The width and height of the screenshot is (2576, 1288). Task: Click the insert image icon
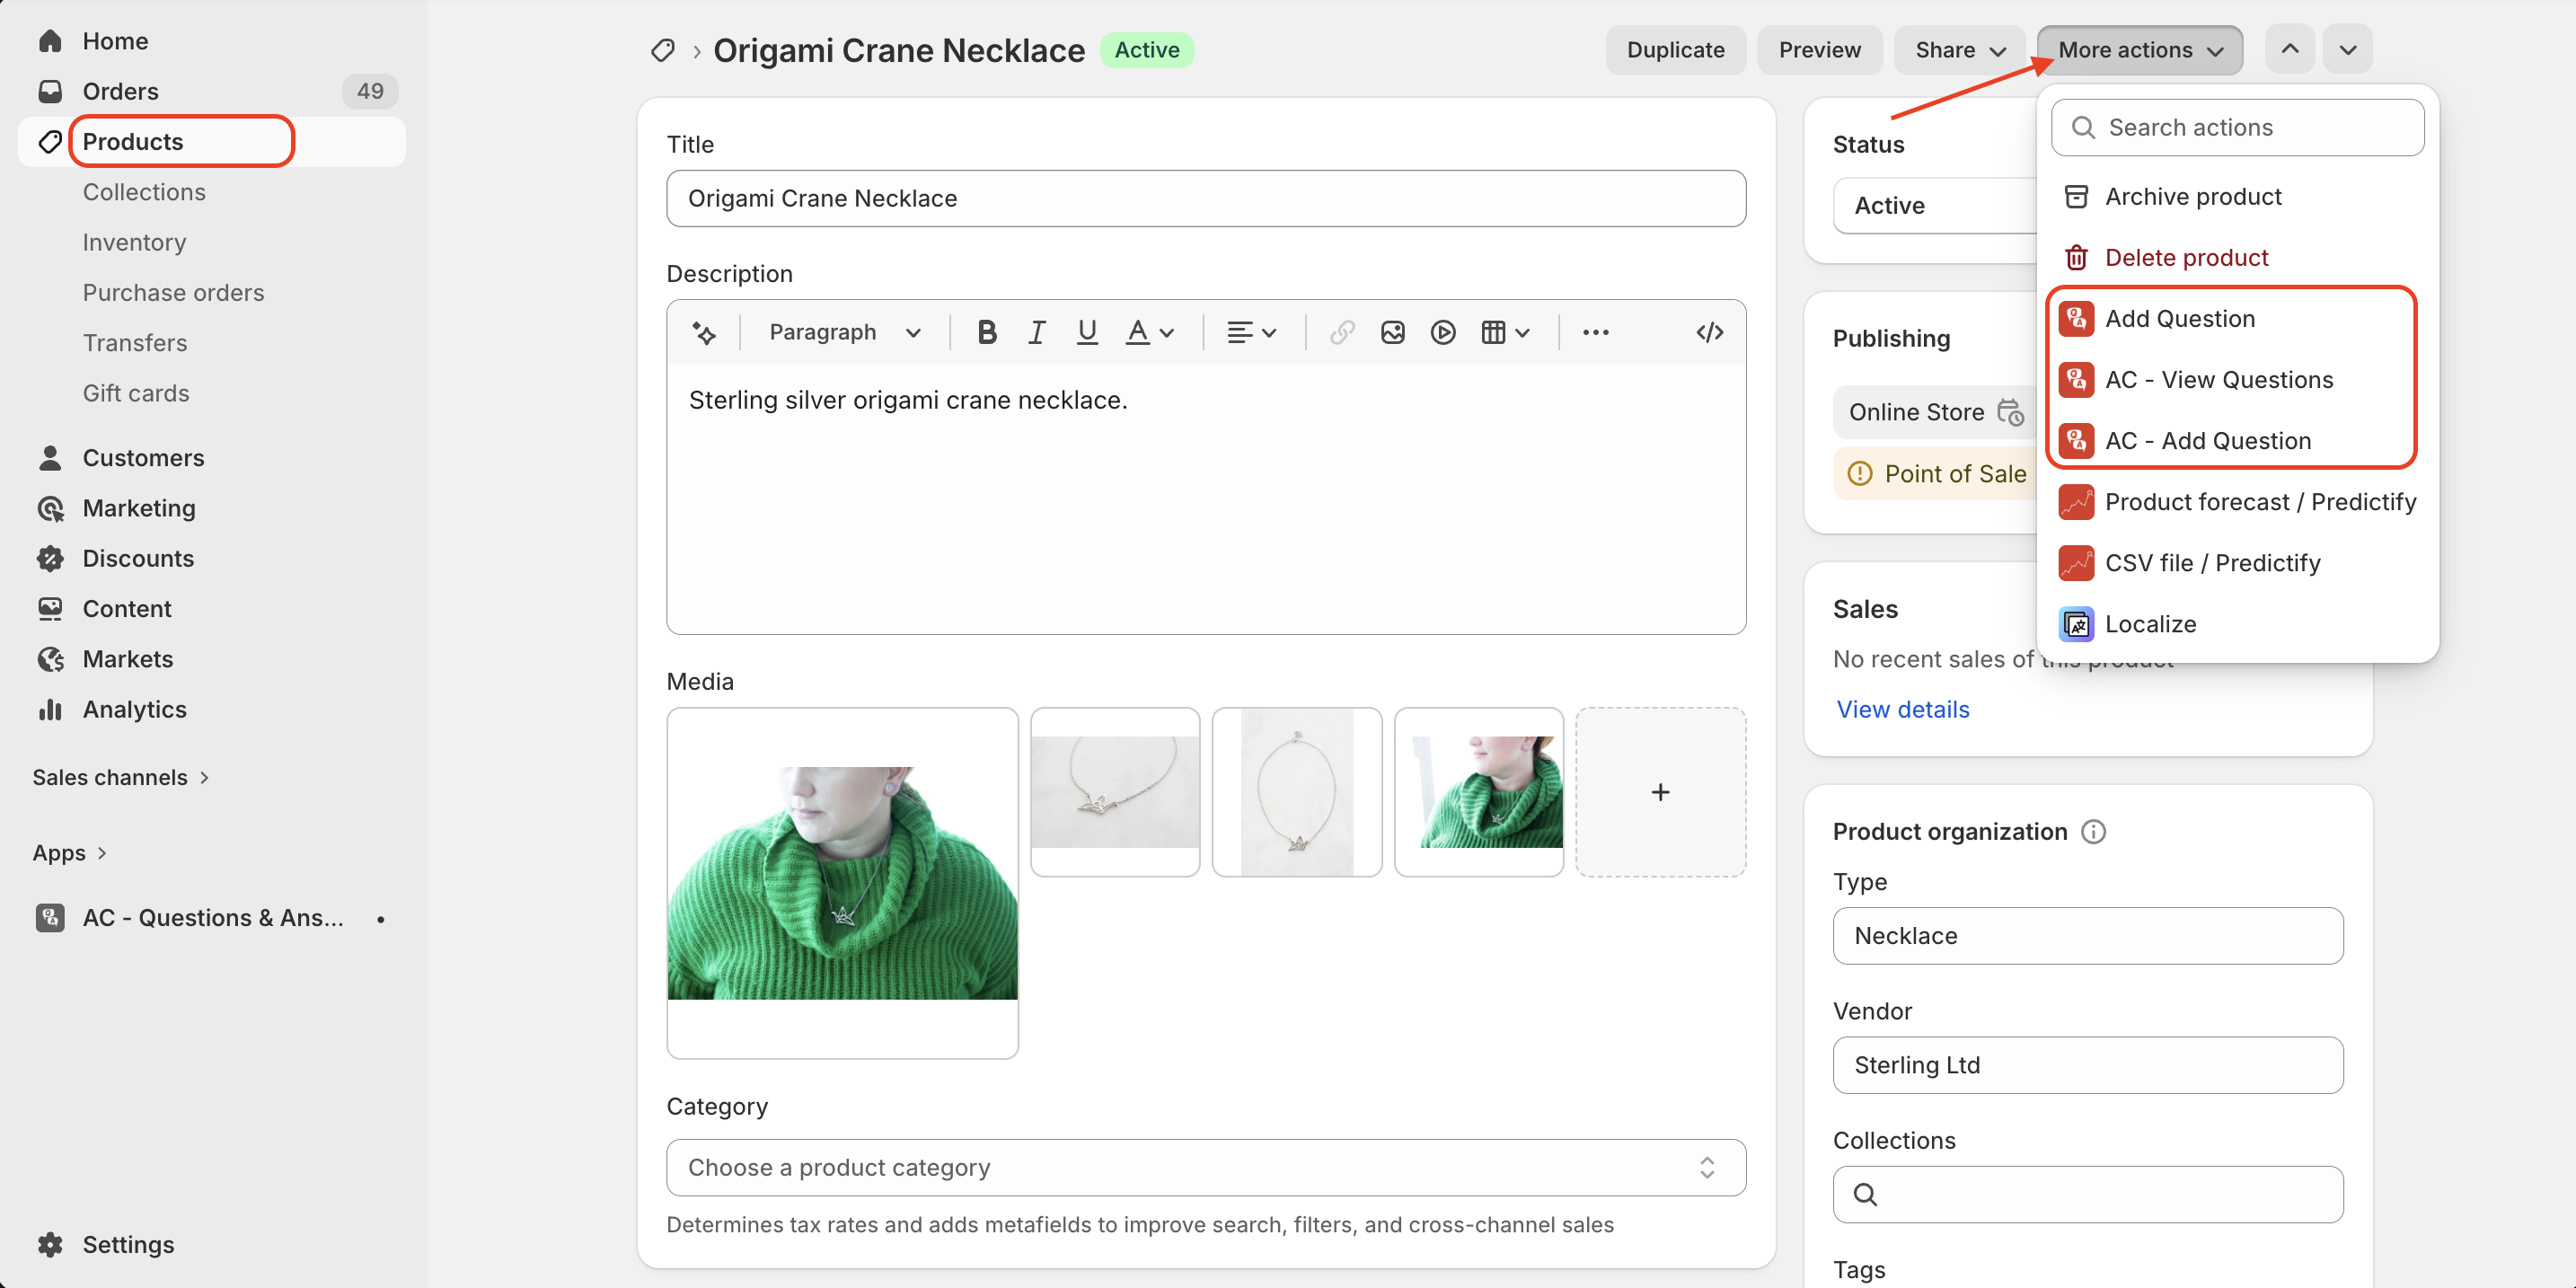click(x=1392, y=332)
